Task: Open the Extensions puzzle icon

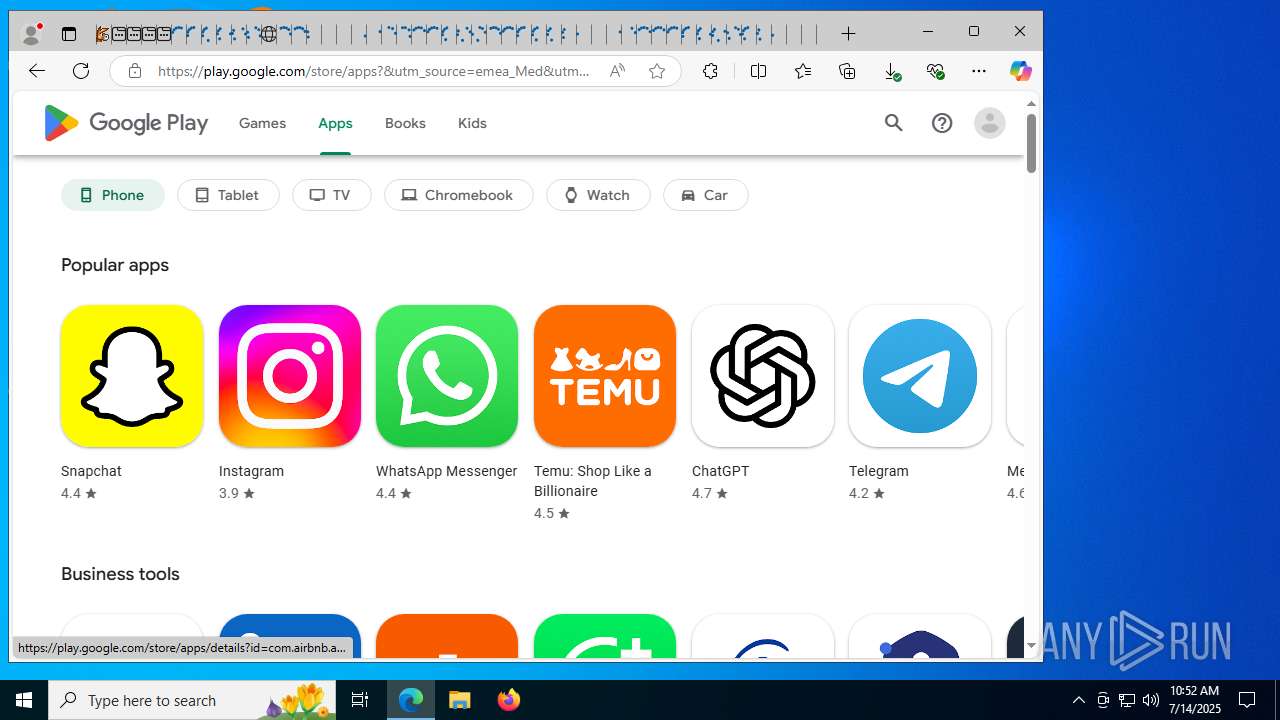Action: pyautogui.click(x=710, y=71)
